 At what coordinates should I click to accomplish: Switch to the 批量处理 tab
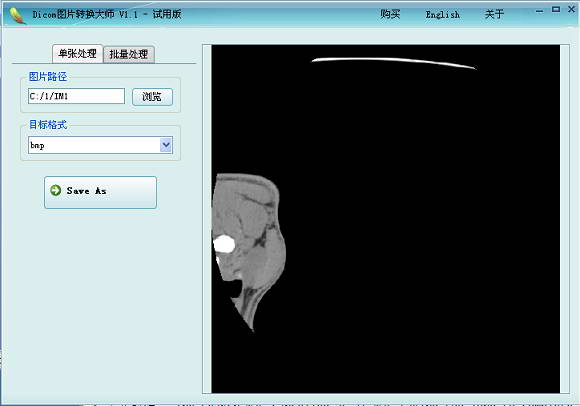tap(129, 55)
